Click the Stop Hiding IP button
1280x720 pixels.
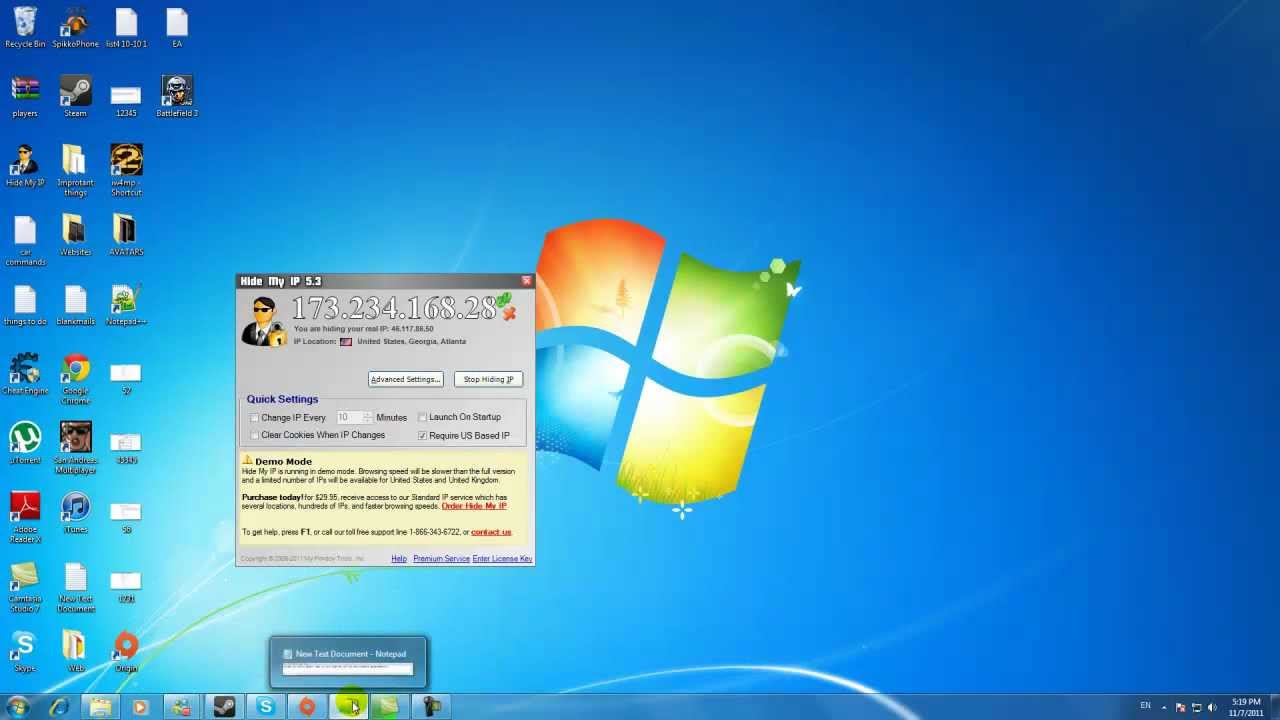click(488, 379)
